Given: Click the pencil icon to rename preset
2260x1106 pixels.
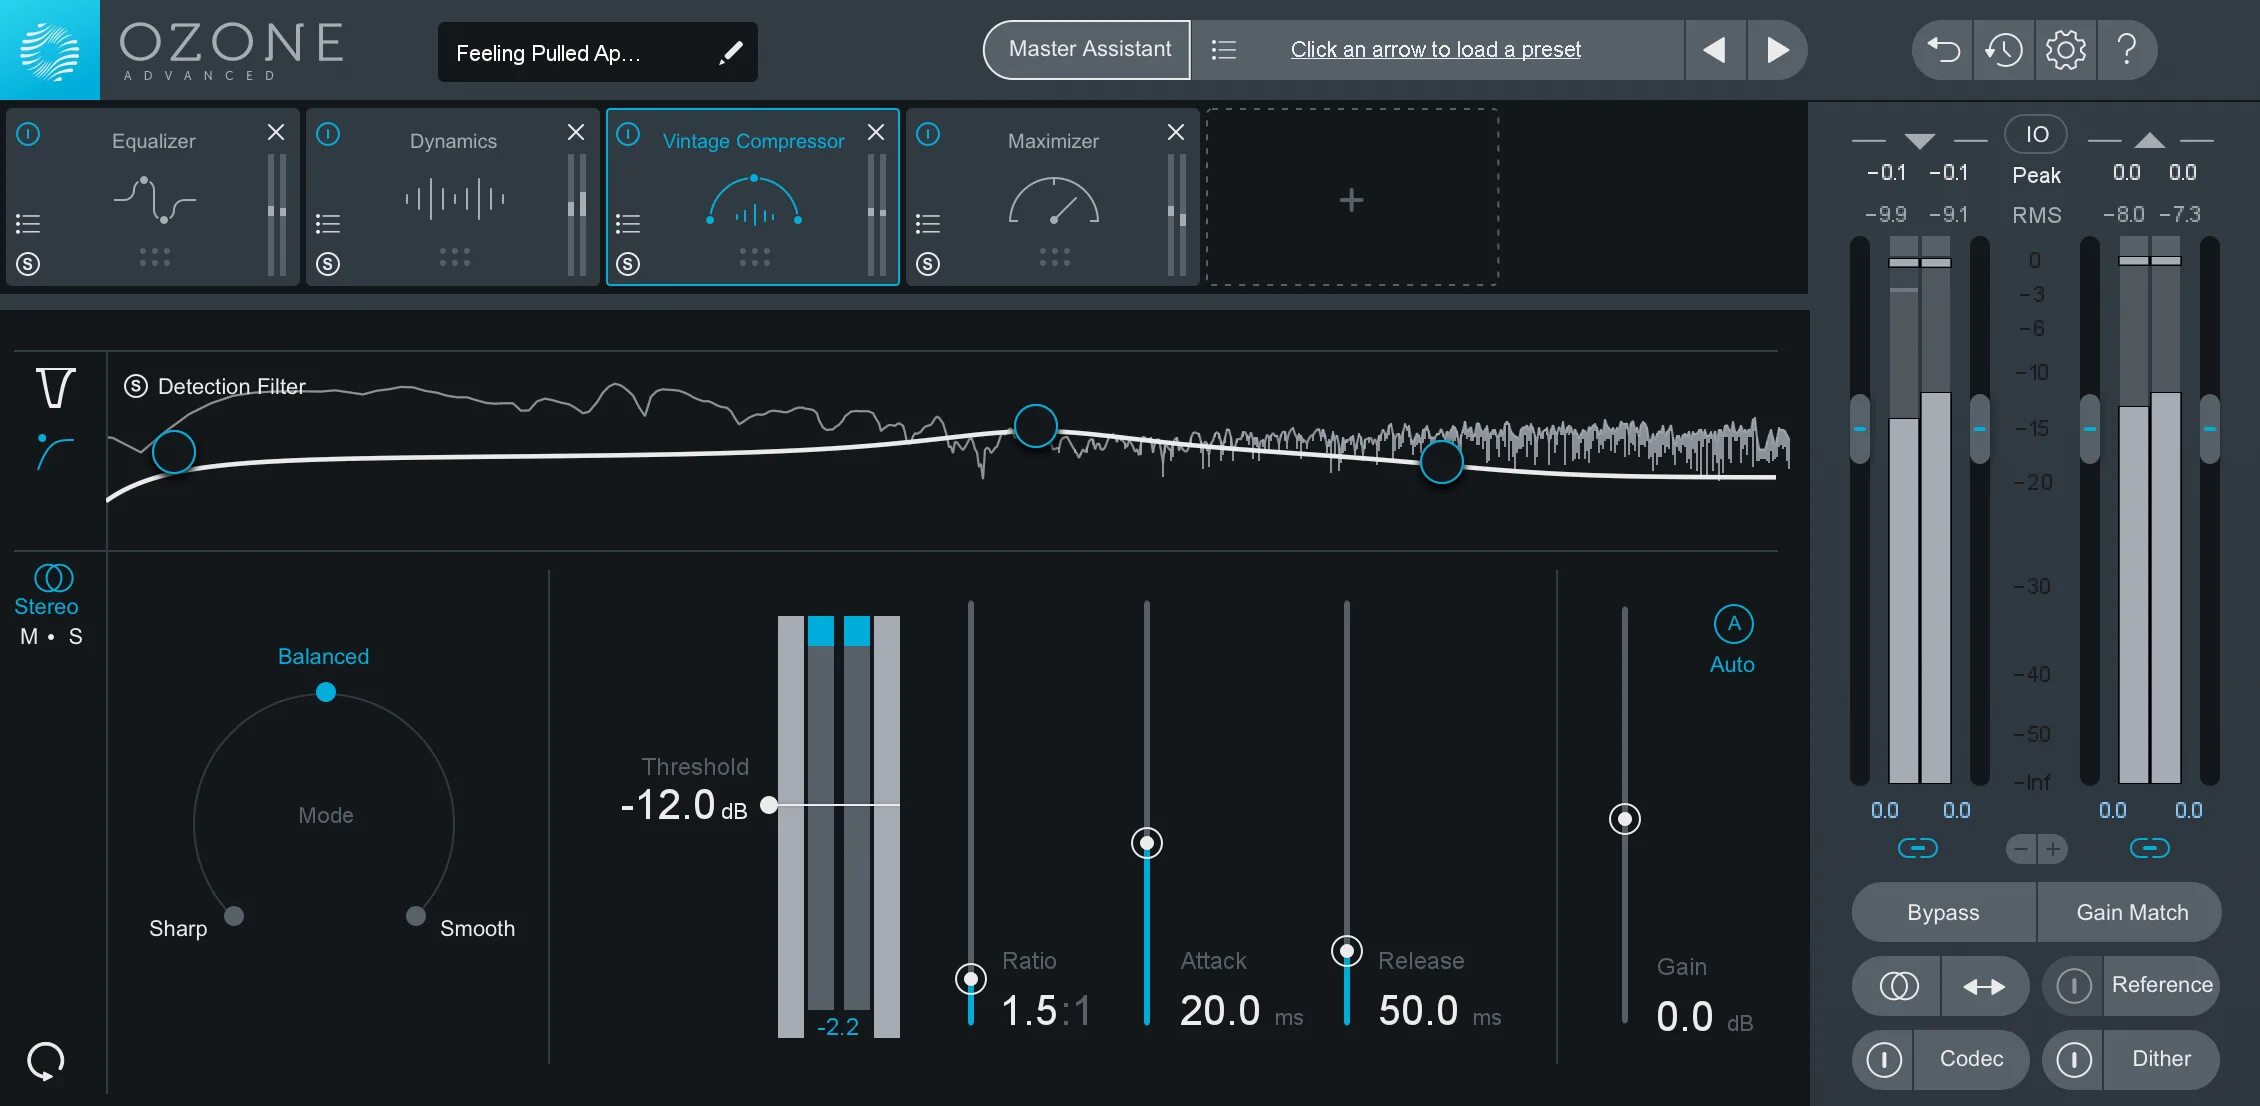Looking at the screenshot, I should tap(731, 52).
